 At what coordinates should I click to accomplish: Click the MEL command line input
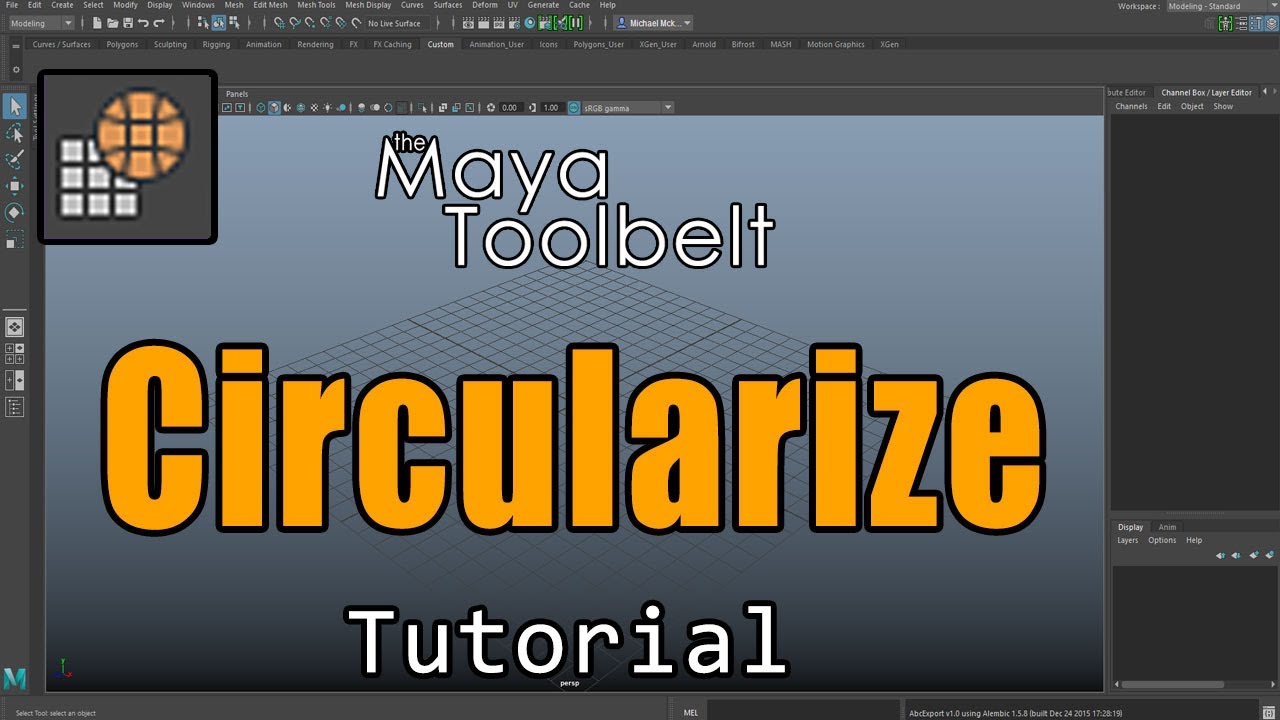pos(801,712)
